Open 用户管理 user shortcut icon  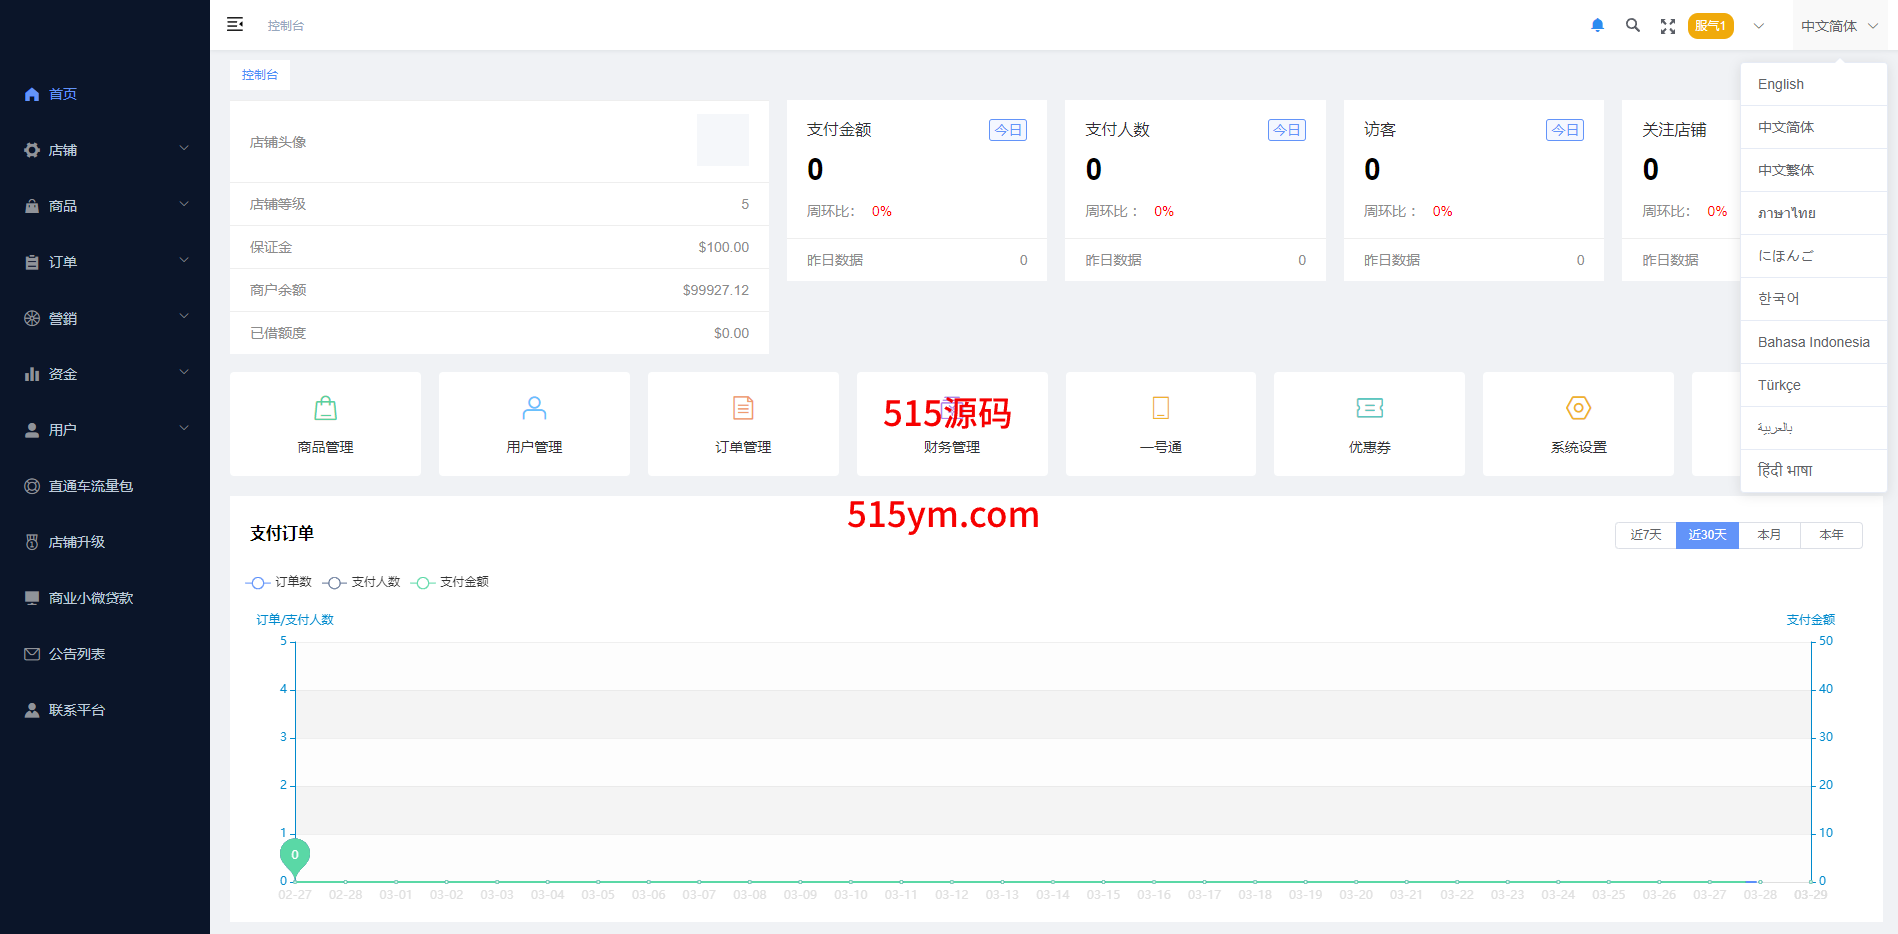[534, 408]
